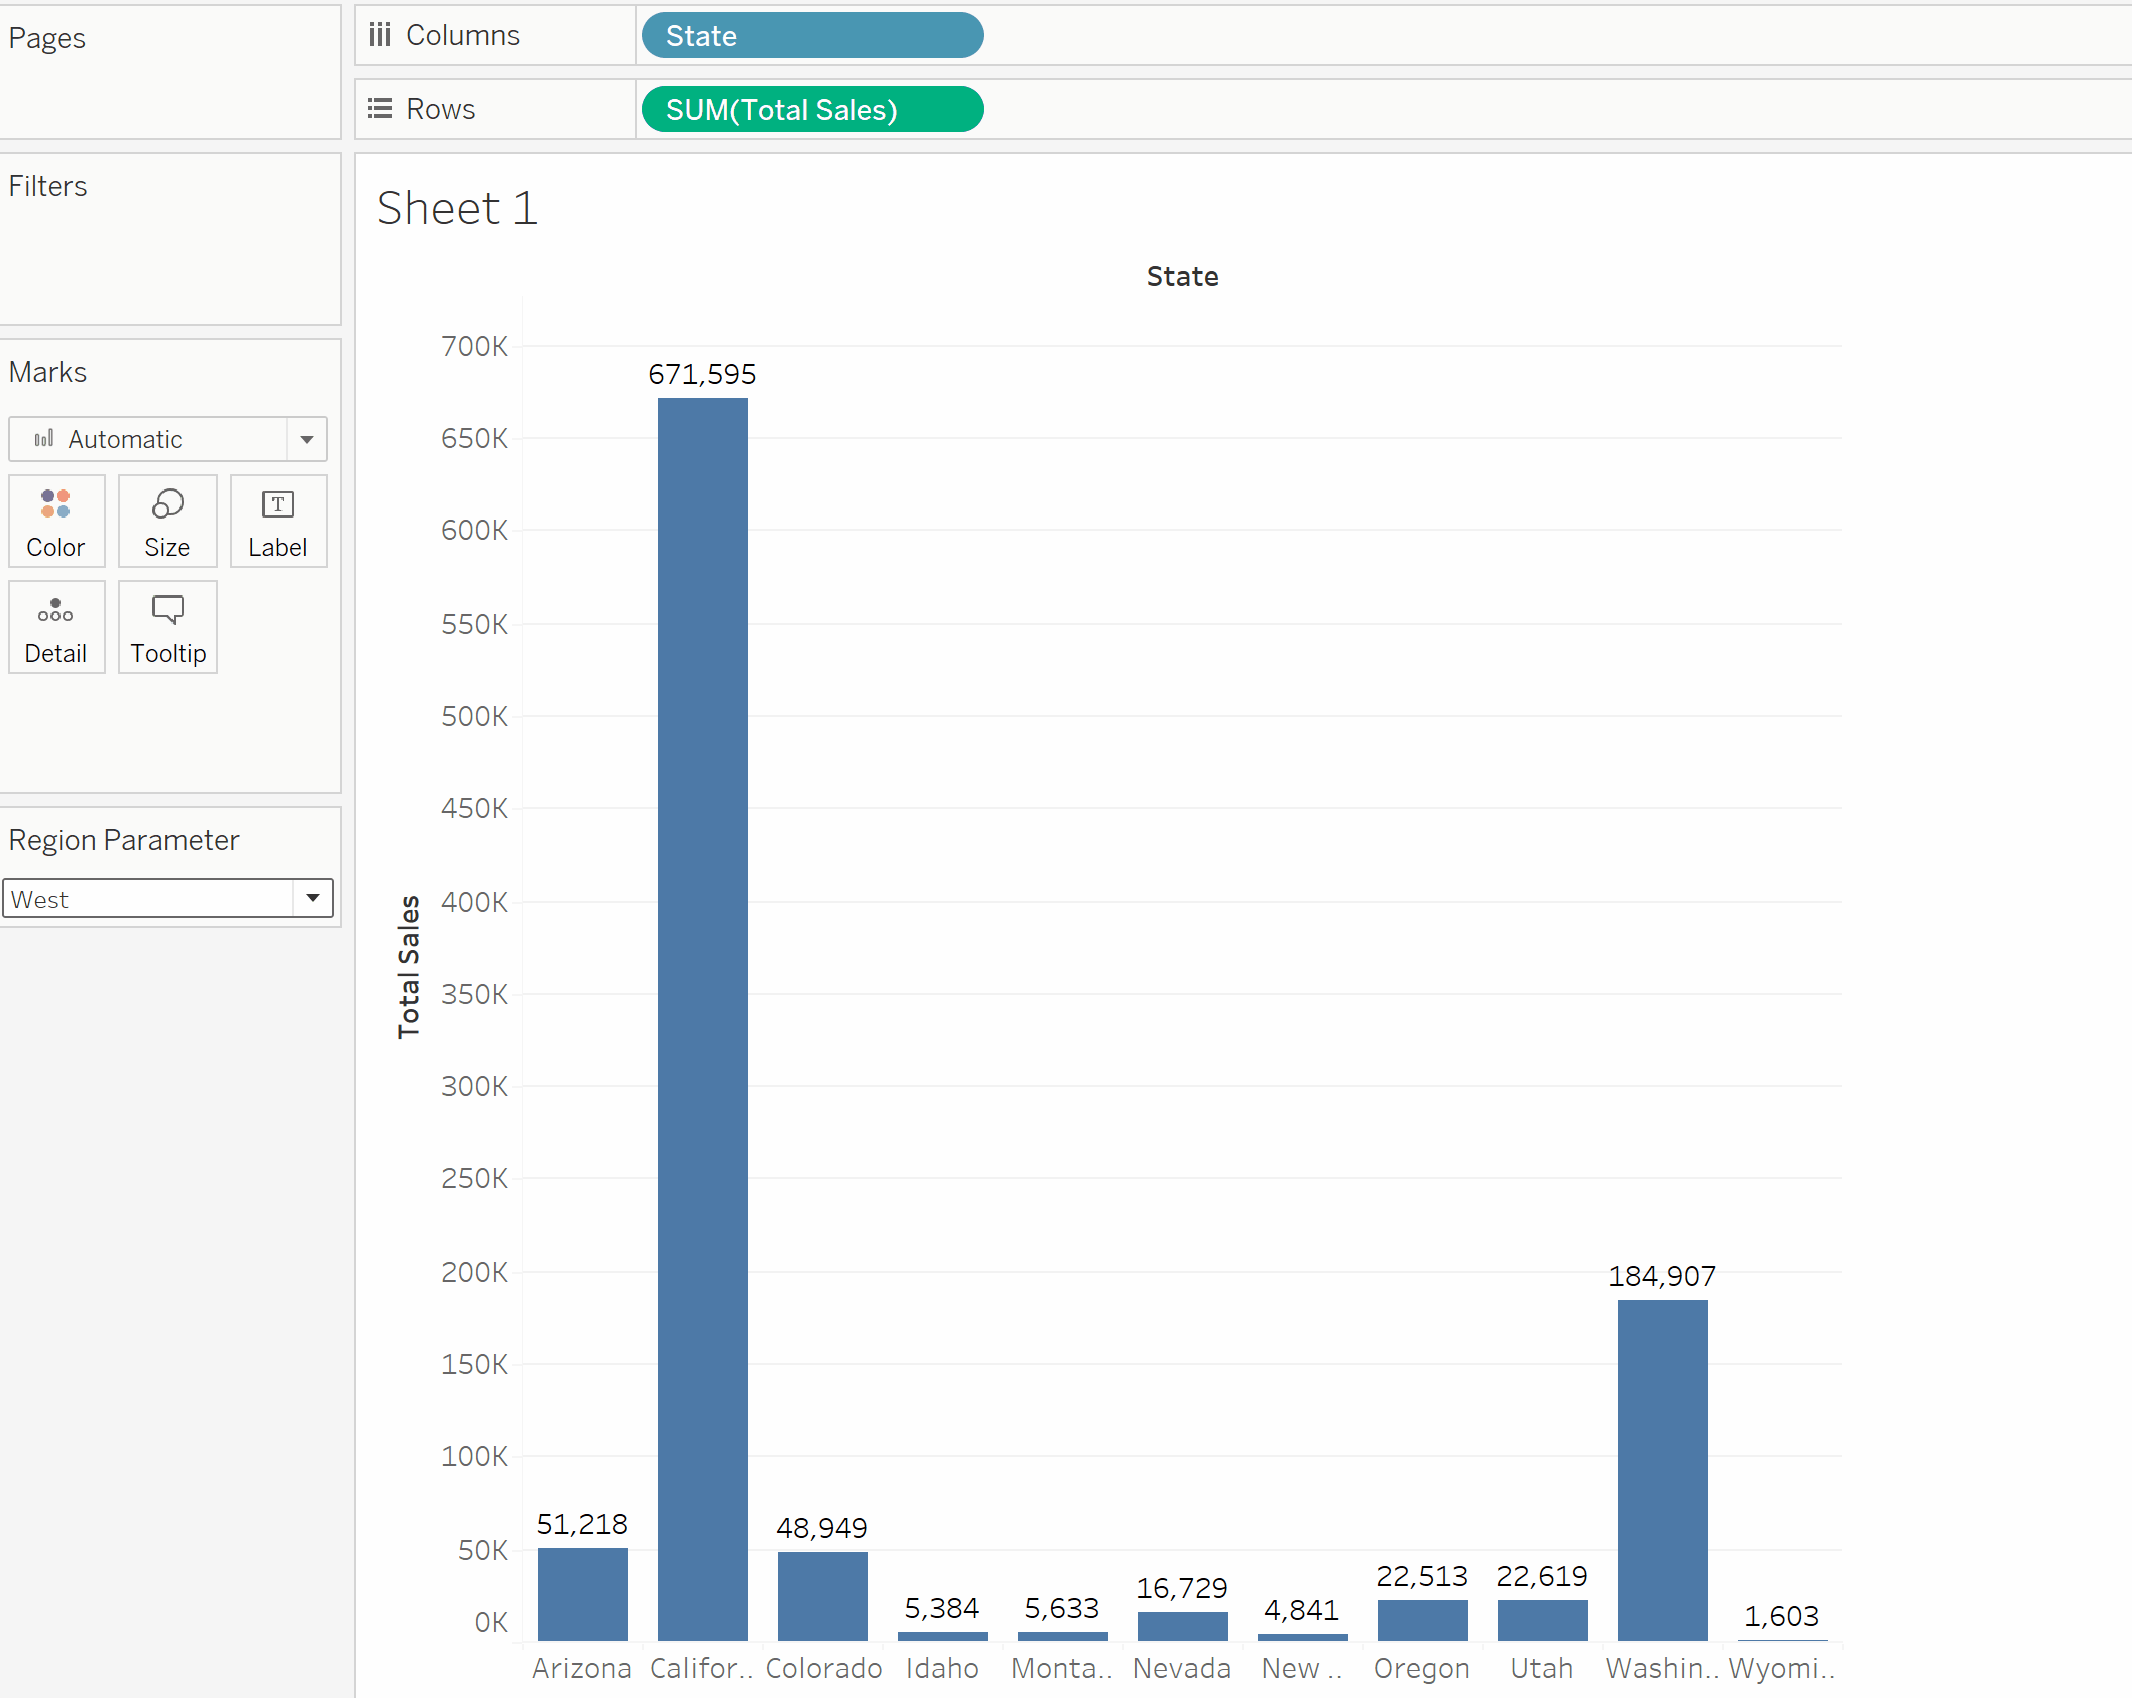Click the Rows shelf icon
This screenshot has height=1698, width=2132.
click(380, 108)
